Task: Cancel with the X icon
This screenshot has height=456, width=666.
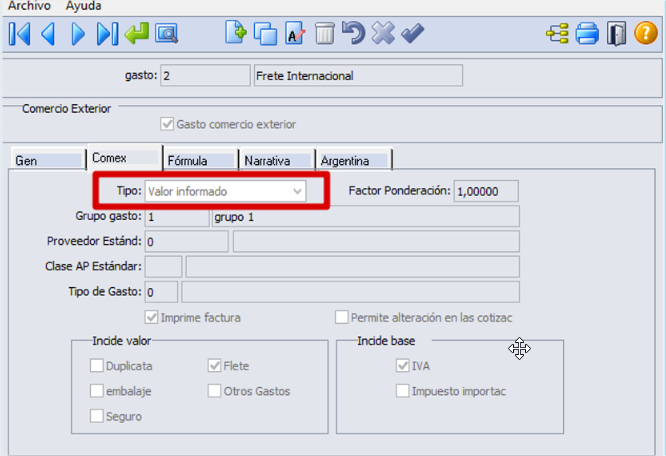Action: [383, 33]
